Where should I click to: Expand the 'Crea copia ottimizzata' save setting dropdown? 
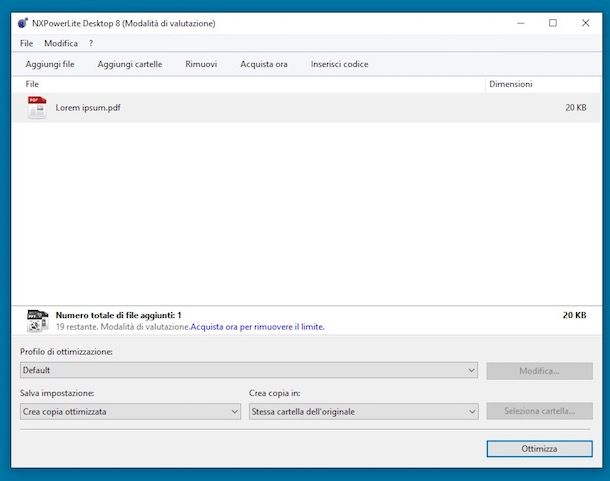[130, 411]
